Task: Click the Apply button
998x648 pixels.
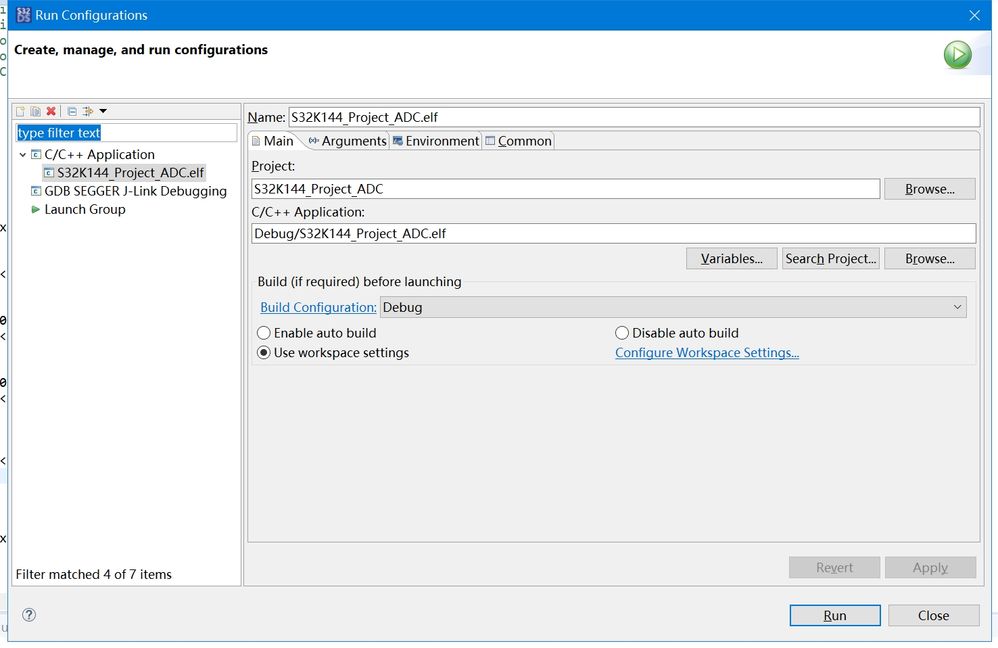Action: (930, 567)
